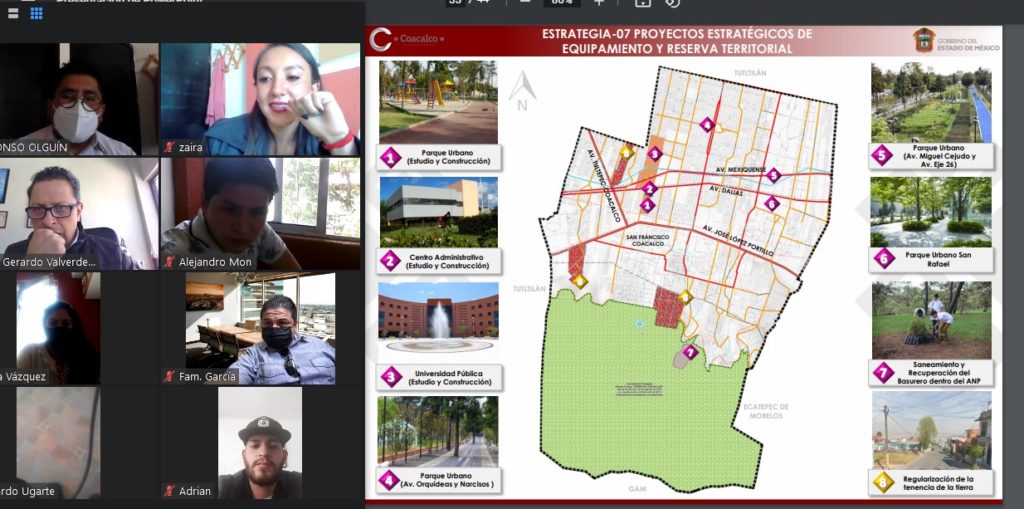Click Fam. García's muted microphone icon
The width and height of the screenshot is (1024, 509).
click(x=170, y=377)
